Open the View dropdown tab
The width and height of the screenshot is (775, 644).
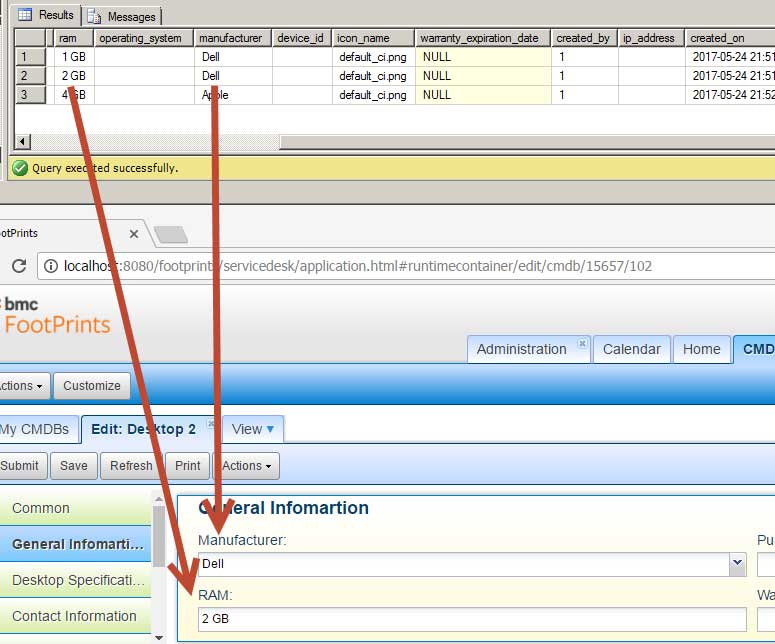(253, 429)
